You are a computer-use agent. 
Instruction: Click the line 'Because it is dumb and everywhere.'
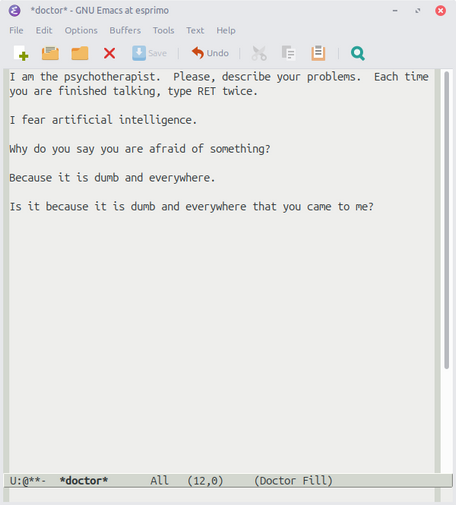(x=112, y=178)
